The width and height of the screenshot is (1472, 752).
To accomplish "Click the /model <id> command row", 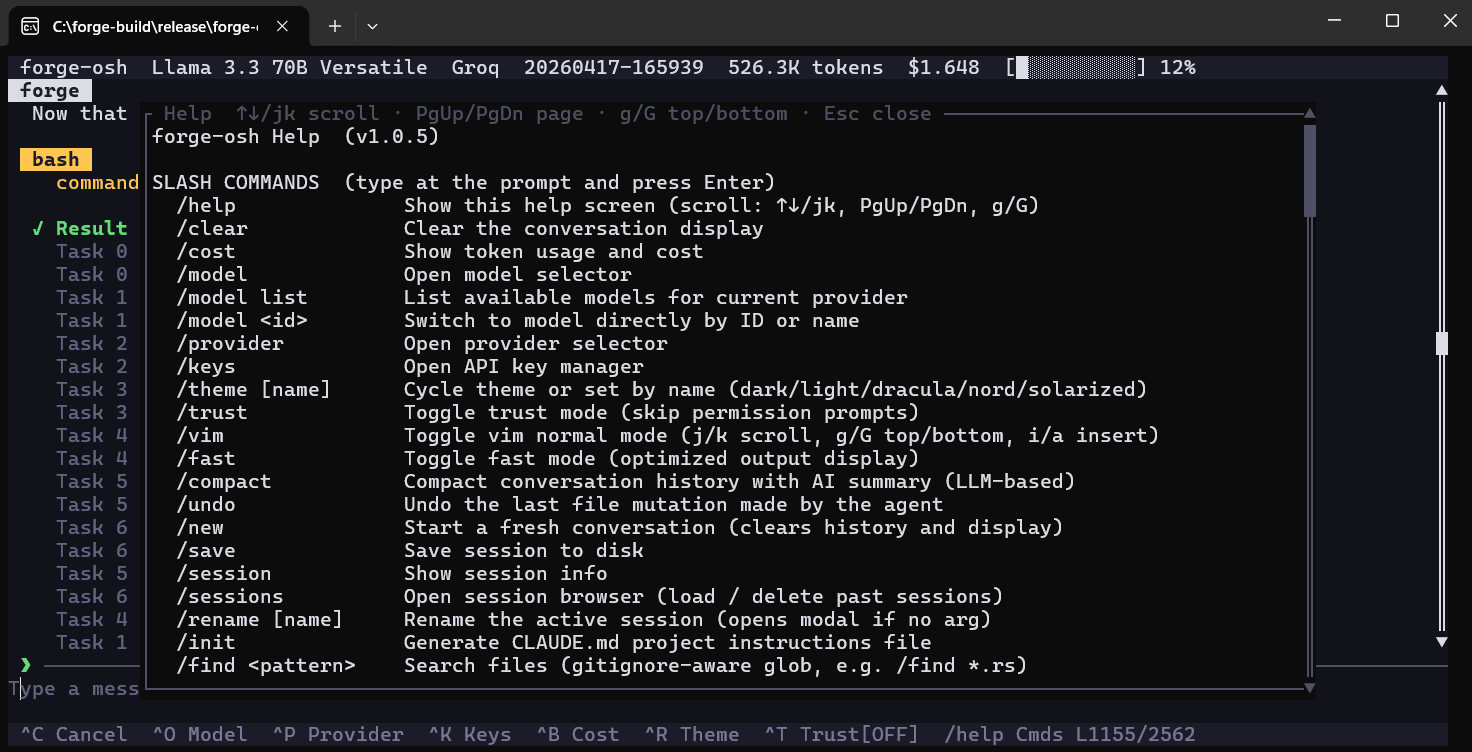I will coord(518,321).
